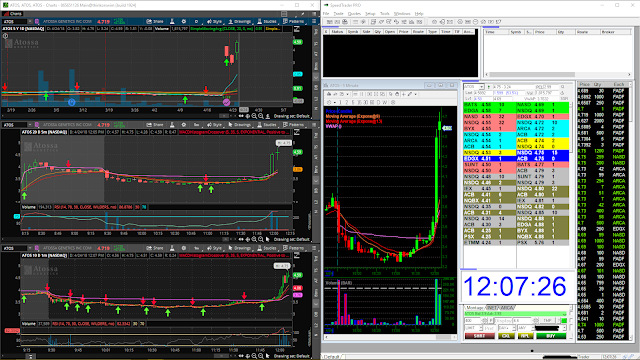Open the chart grid layout icon in thinkorswim
The width and height of the screenshot is (640, 360).
[284, 13]
